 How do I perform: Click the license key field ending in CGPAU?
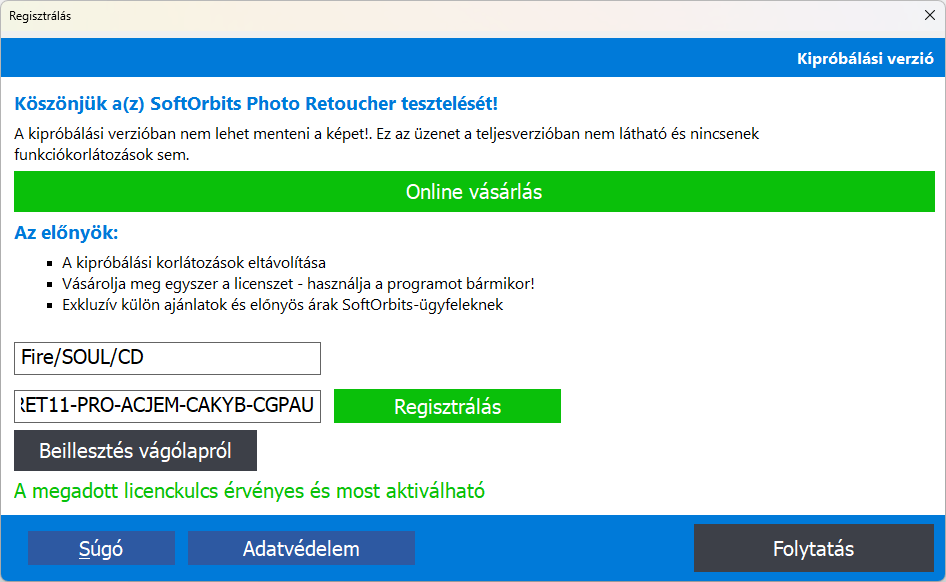[x=167, y=406]
